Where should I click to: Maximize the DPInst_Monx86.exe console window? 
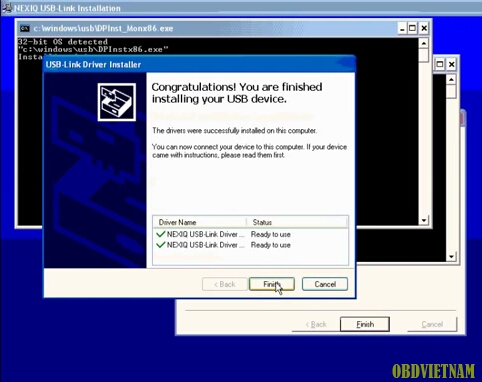tap(413, 28)
